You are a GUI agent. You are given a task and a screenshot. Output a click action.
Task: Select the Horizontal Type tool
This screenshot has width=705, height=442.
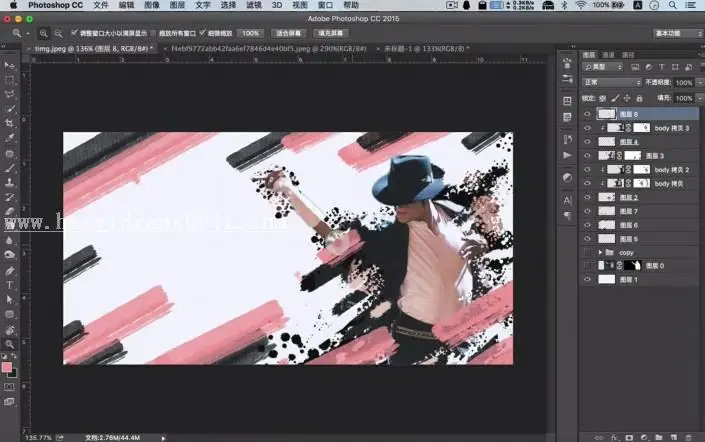pyautogui.click(x=9, y=285)
